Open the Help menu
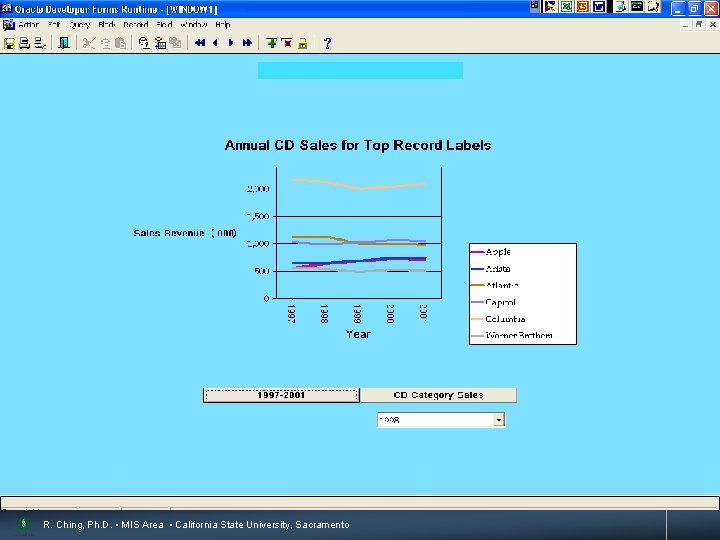The width and height of the screenshot is (720, 540). (223, 24)
